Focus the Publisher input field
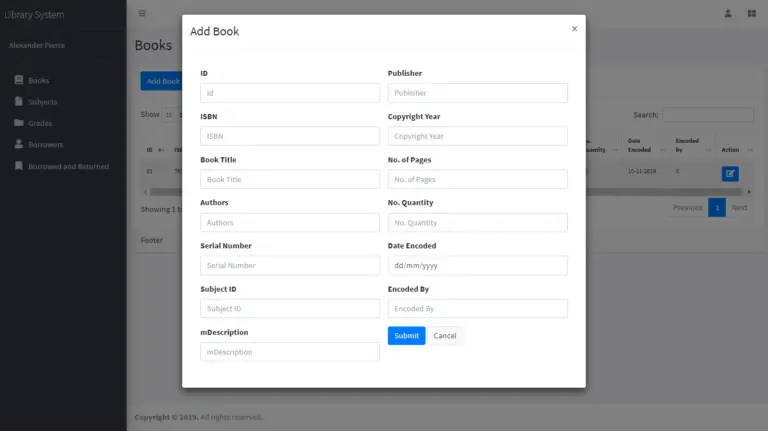The image size is (768, 431). [478, 93]
